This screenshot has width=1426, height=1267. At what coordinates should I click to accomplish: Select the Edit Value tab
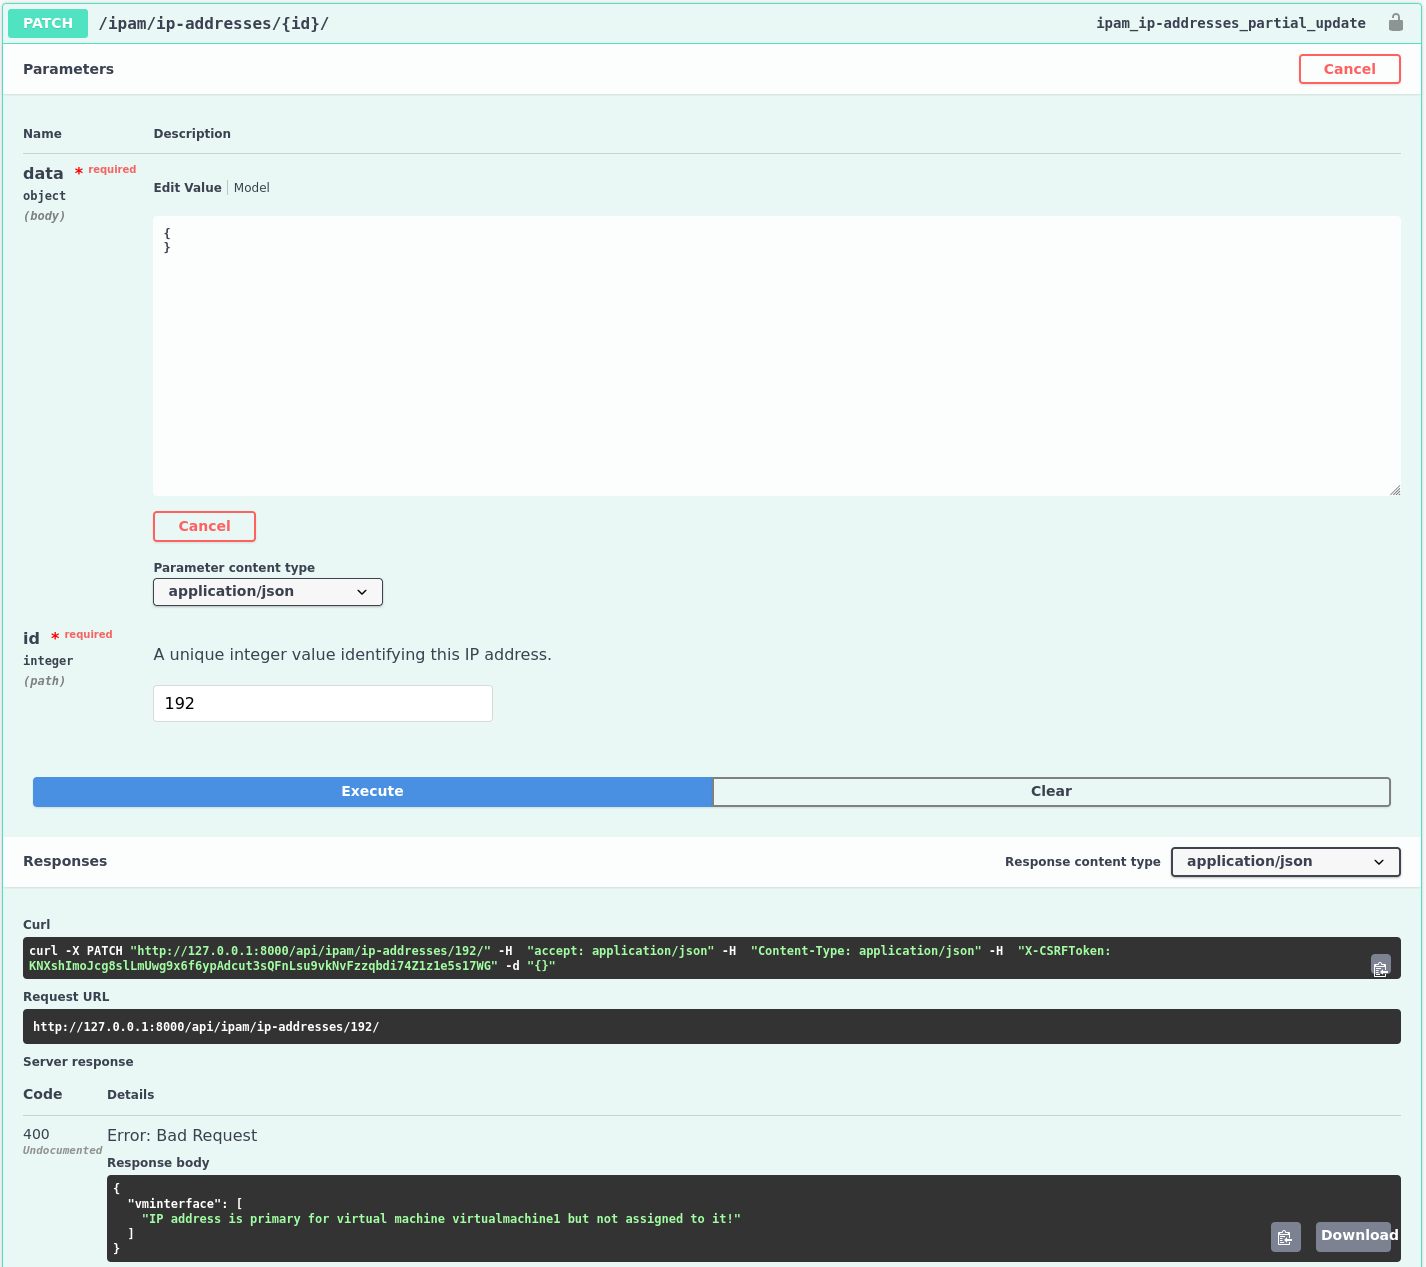tap(187, 187)
